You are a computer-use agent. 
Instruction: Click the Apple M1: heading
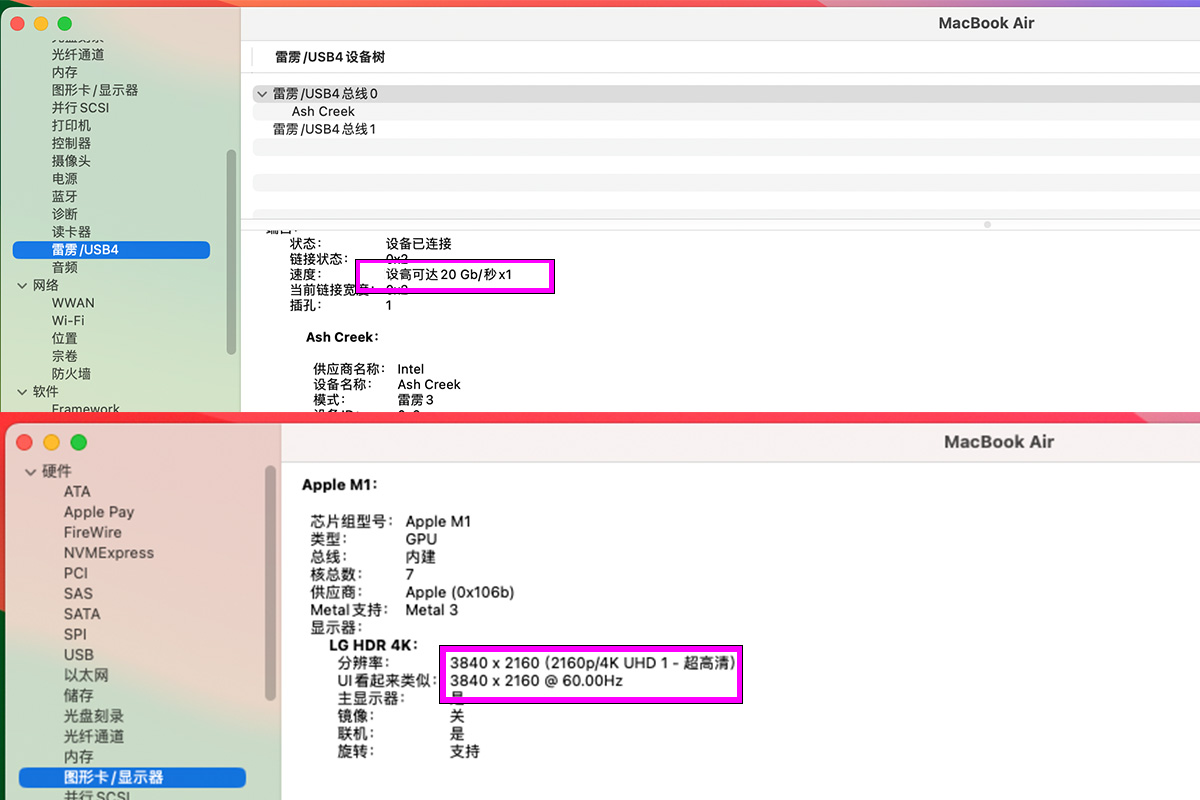[x=339, y=485]
